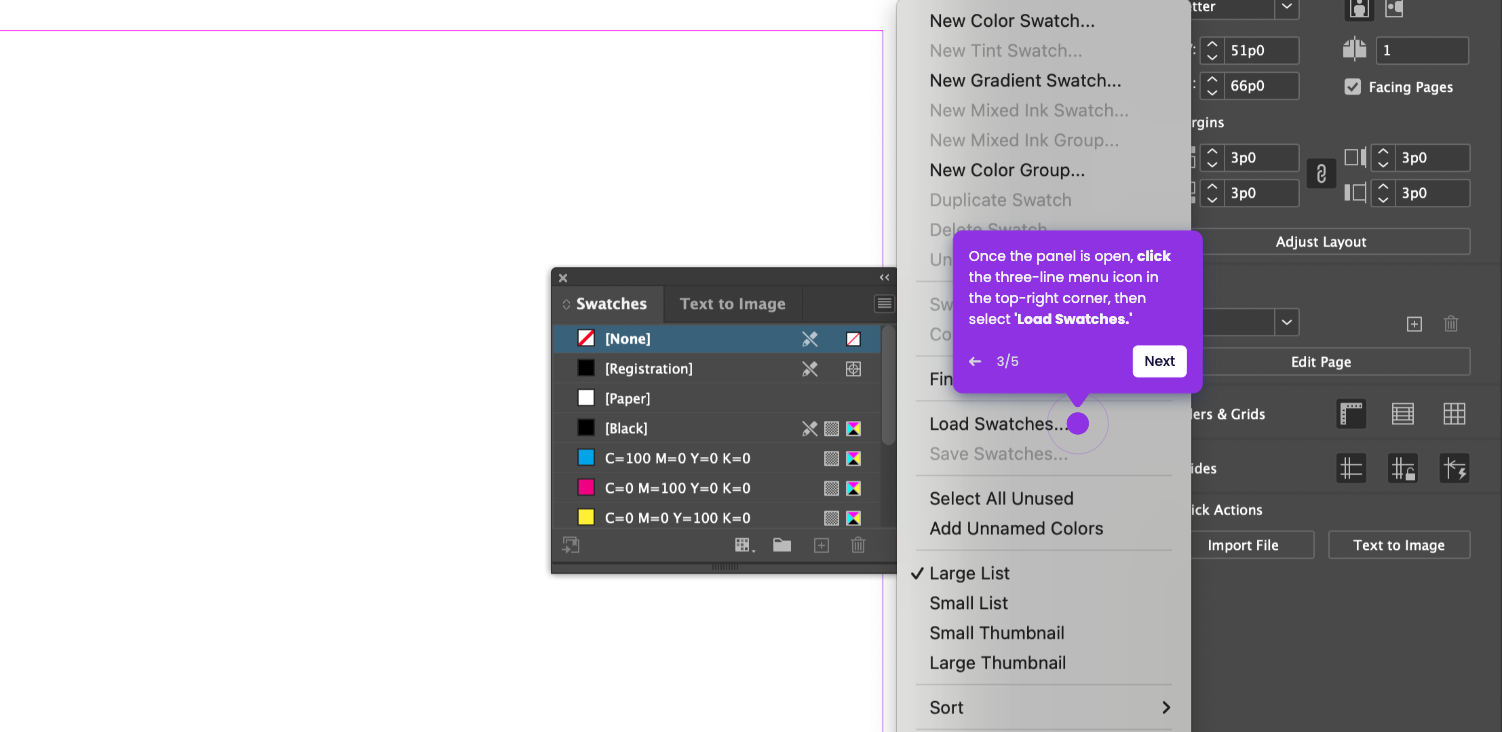Select the [Paper] white swatch
Screen dimensions: 1502x732
pos(716,399)
